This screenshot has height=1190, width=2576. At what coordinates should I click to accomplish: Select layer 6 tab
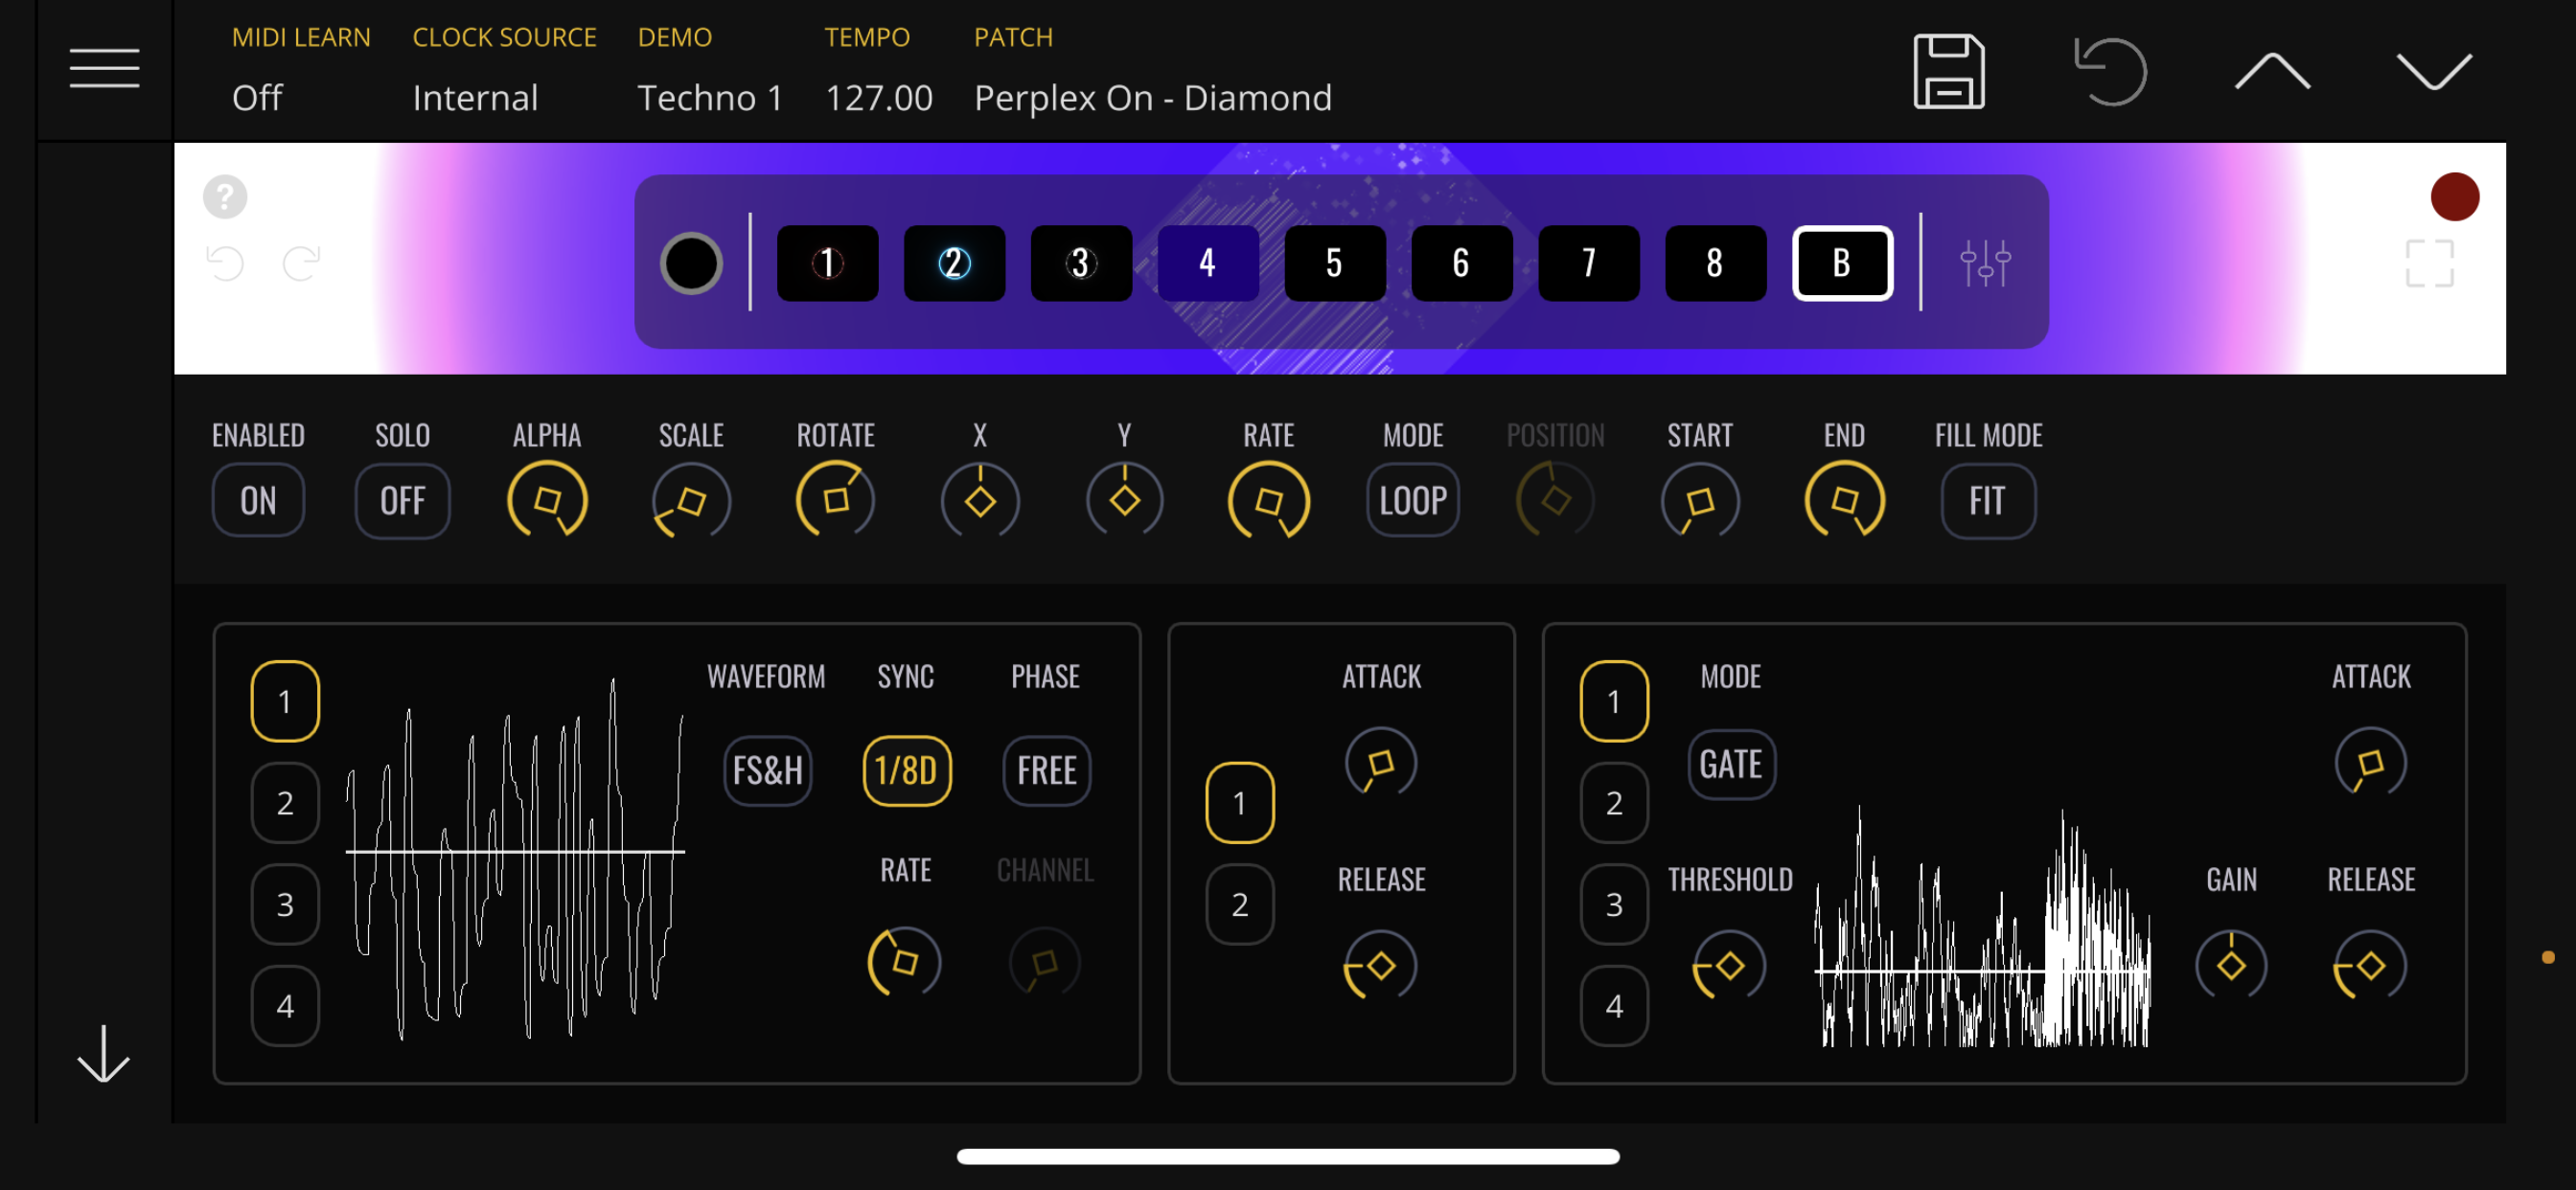coord(1461,263)
